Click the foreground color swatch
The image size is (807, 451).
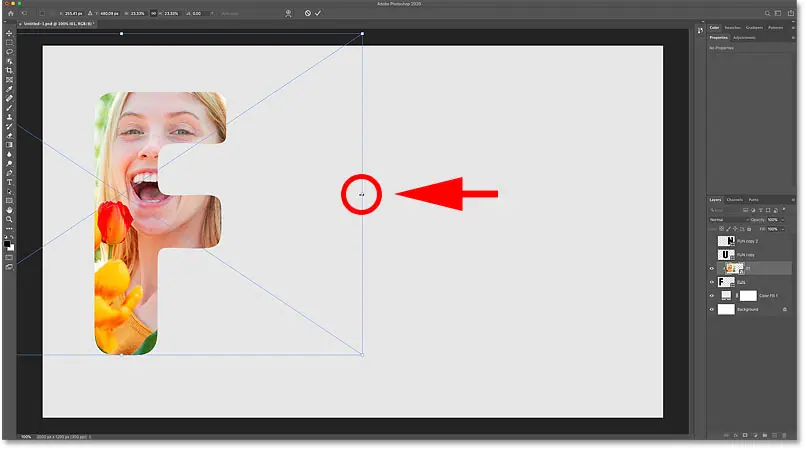[x=8, y=242]
